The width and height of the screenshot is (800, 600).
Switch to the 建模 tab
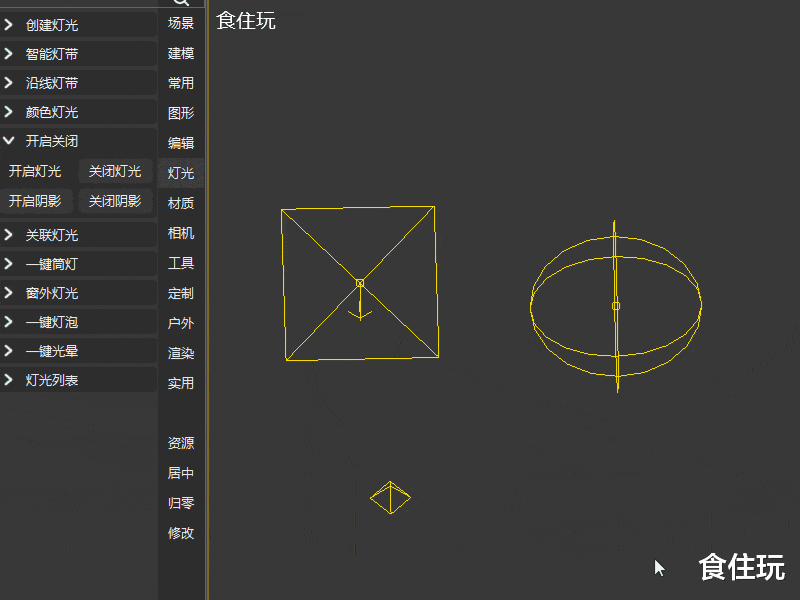pyautogui.click(x=181, y=53)
